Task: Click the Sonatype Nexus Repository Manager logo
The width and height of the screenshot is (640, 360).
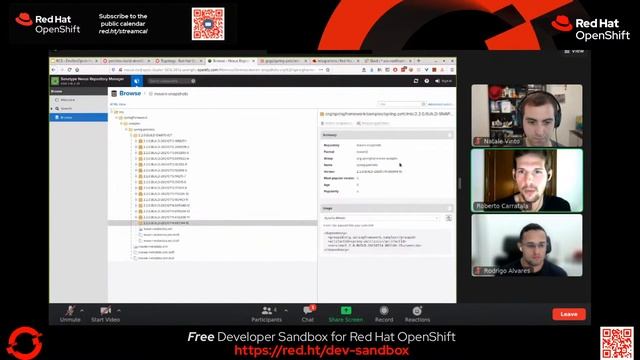Action: point(55,81)
